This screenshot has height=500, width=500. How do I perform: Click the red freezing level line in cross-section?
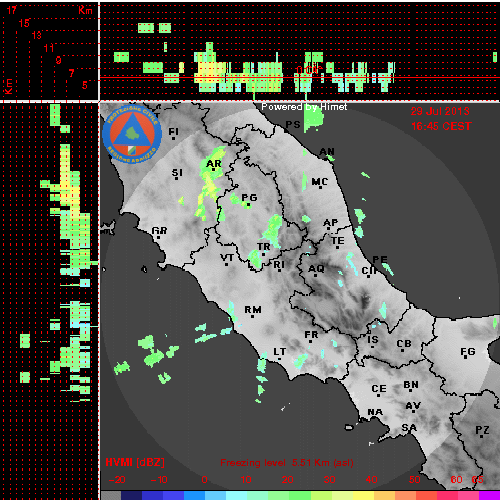tap(300, 78)
